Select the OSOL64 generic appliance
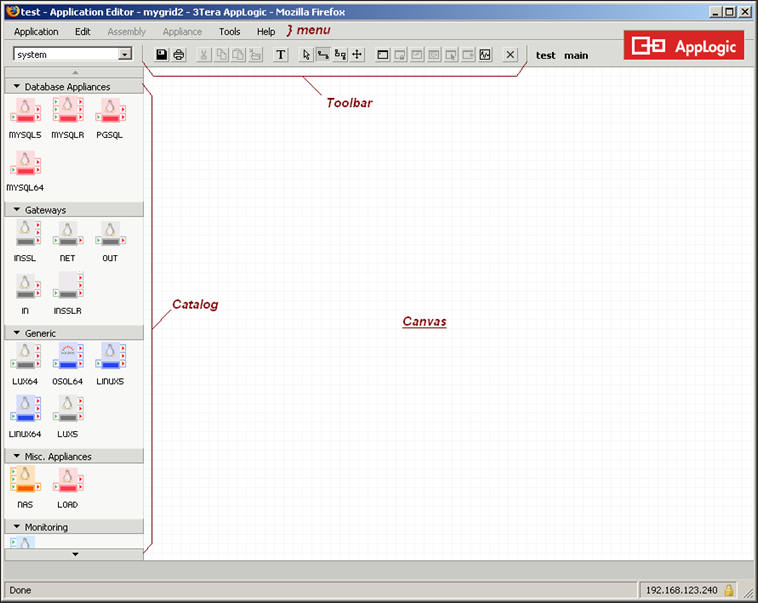Screen dimensions: 758x603 (68, 356)
